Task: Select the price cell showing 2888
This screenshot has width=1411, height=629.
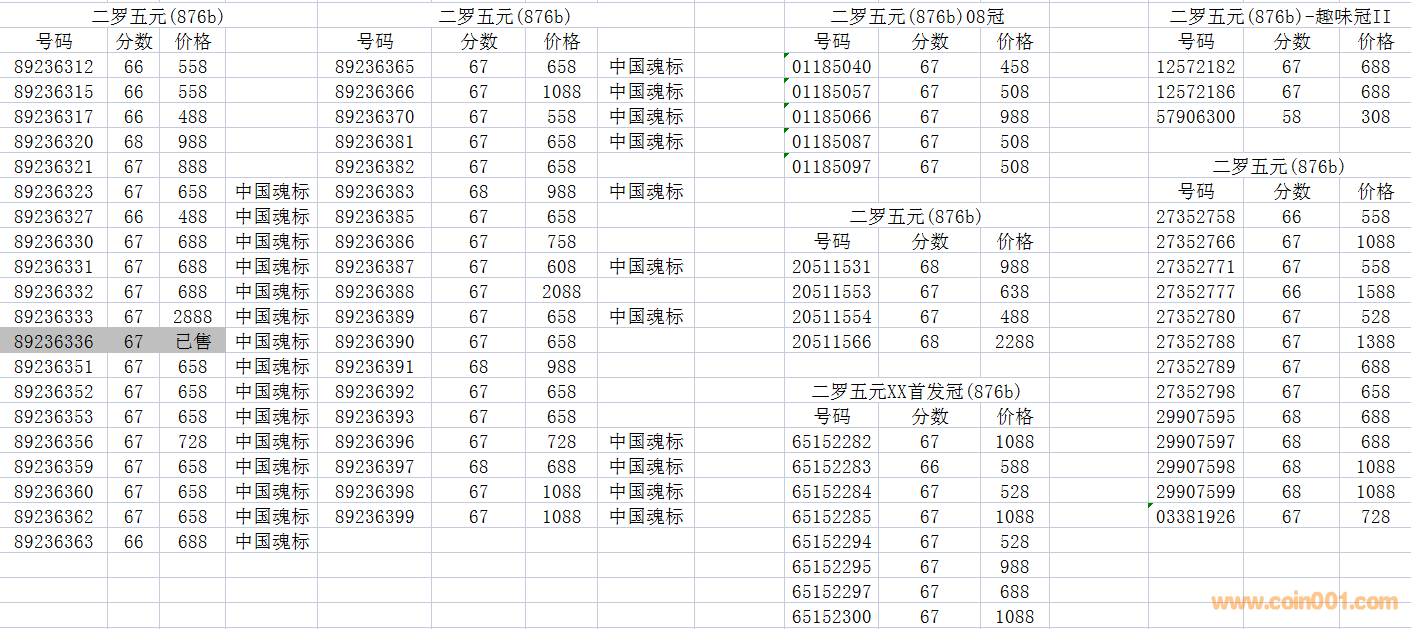Action: 192,317
